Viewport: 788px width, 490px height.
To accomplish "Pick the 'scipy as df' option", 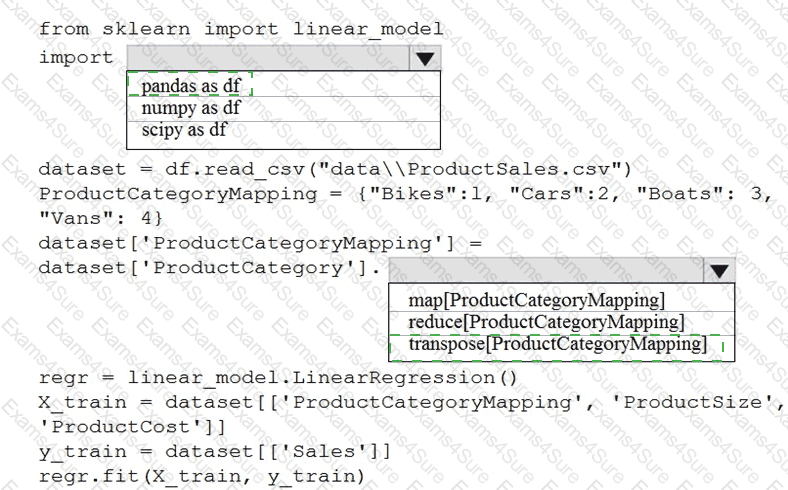I will (x=185, y=130).
